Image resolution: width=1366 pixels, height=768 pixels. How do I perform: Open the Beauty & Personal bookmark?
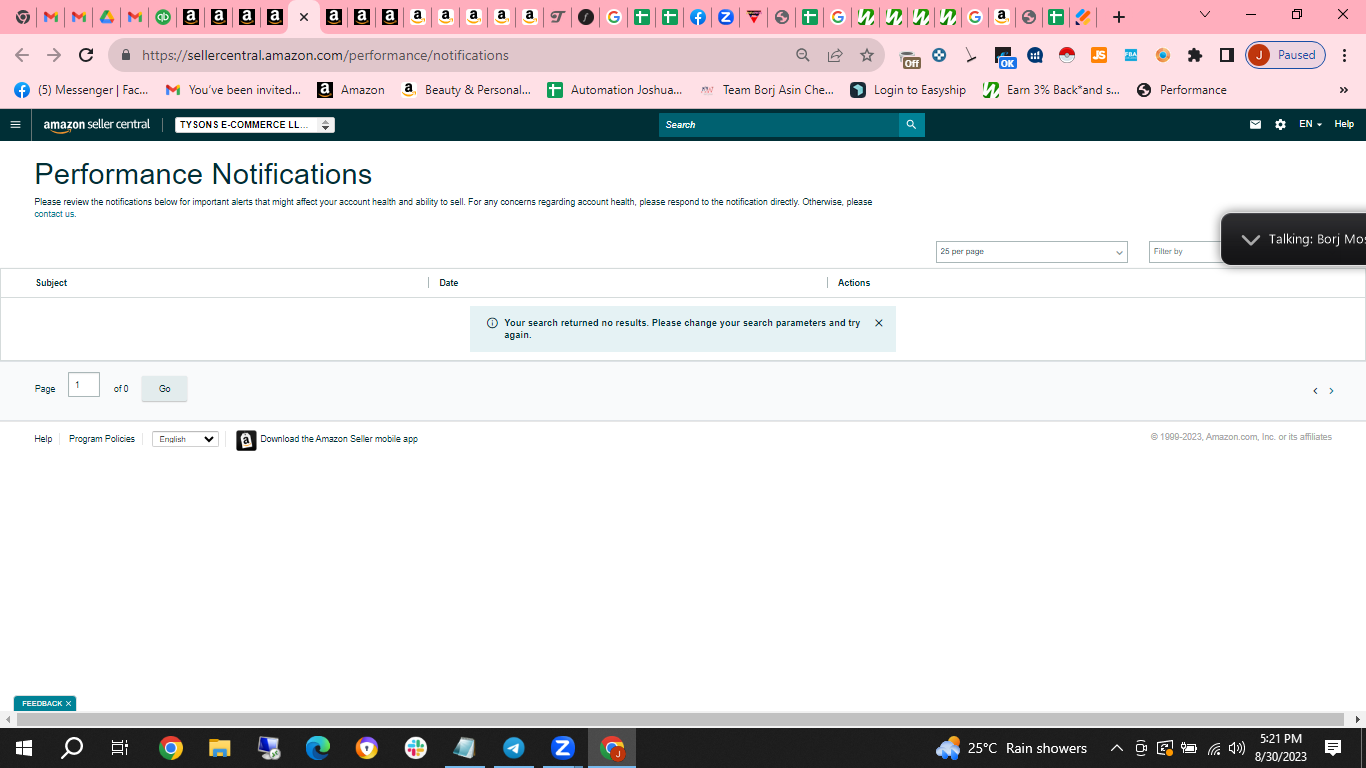(466, 90)
